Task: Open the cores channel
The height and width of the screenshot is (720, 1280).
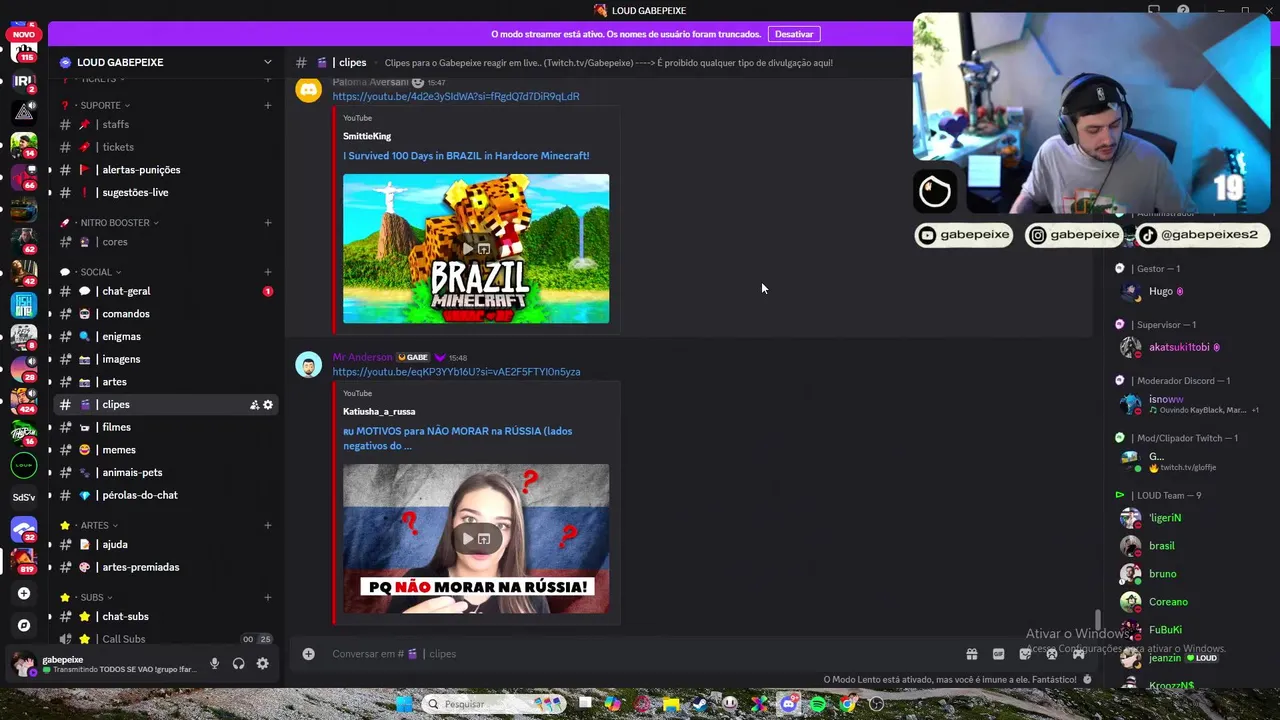Action: 166,242
